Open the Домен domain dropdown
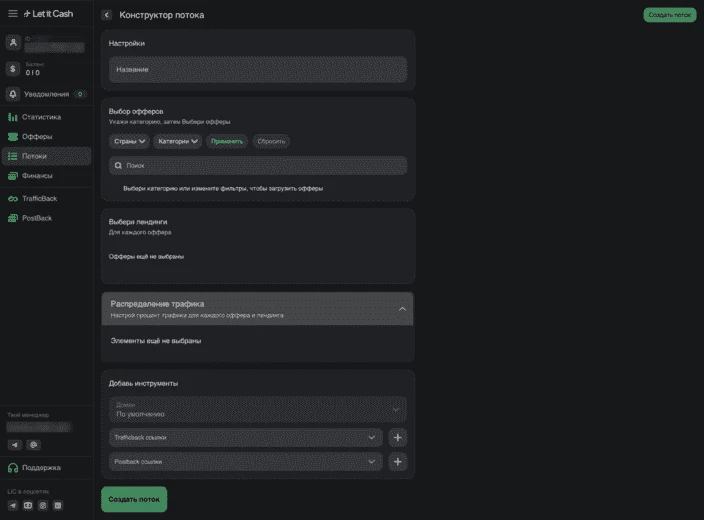 [258, 409]
